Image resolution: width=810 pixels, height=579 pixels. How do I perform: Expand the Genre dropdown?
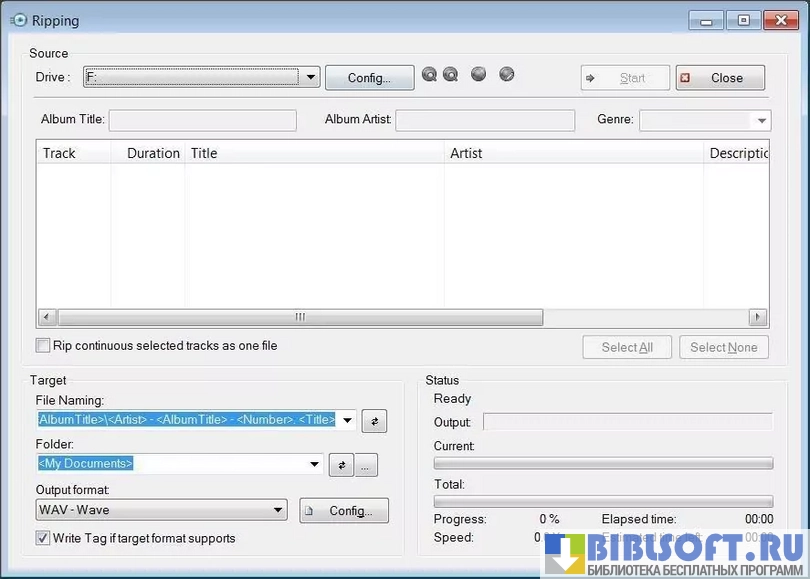click(x=761, y=121)
